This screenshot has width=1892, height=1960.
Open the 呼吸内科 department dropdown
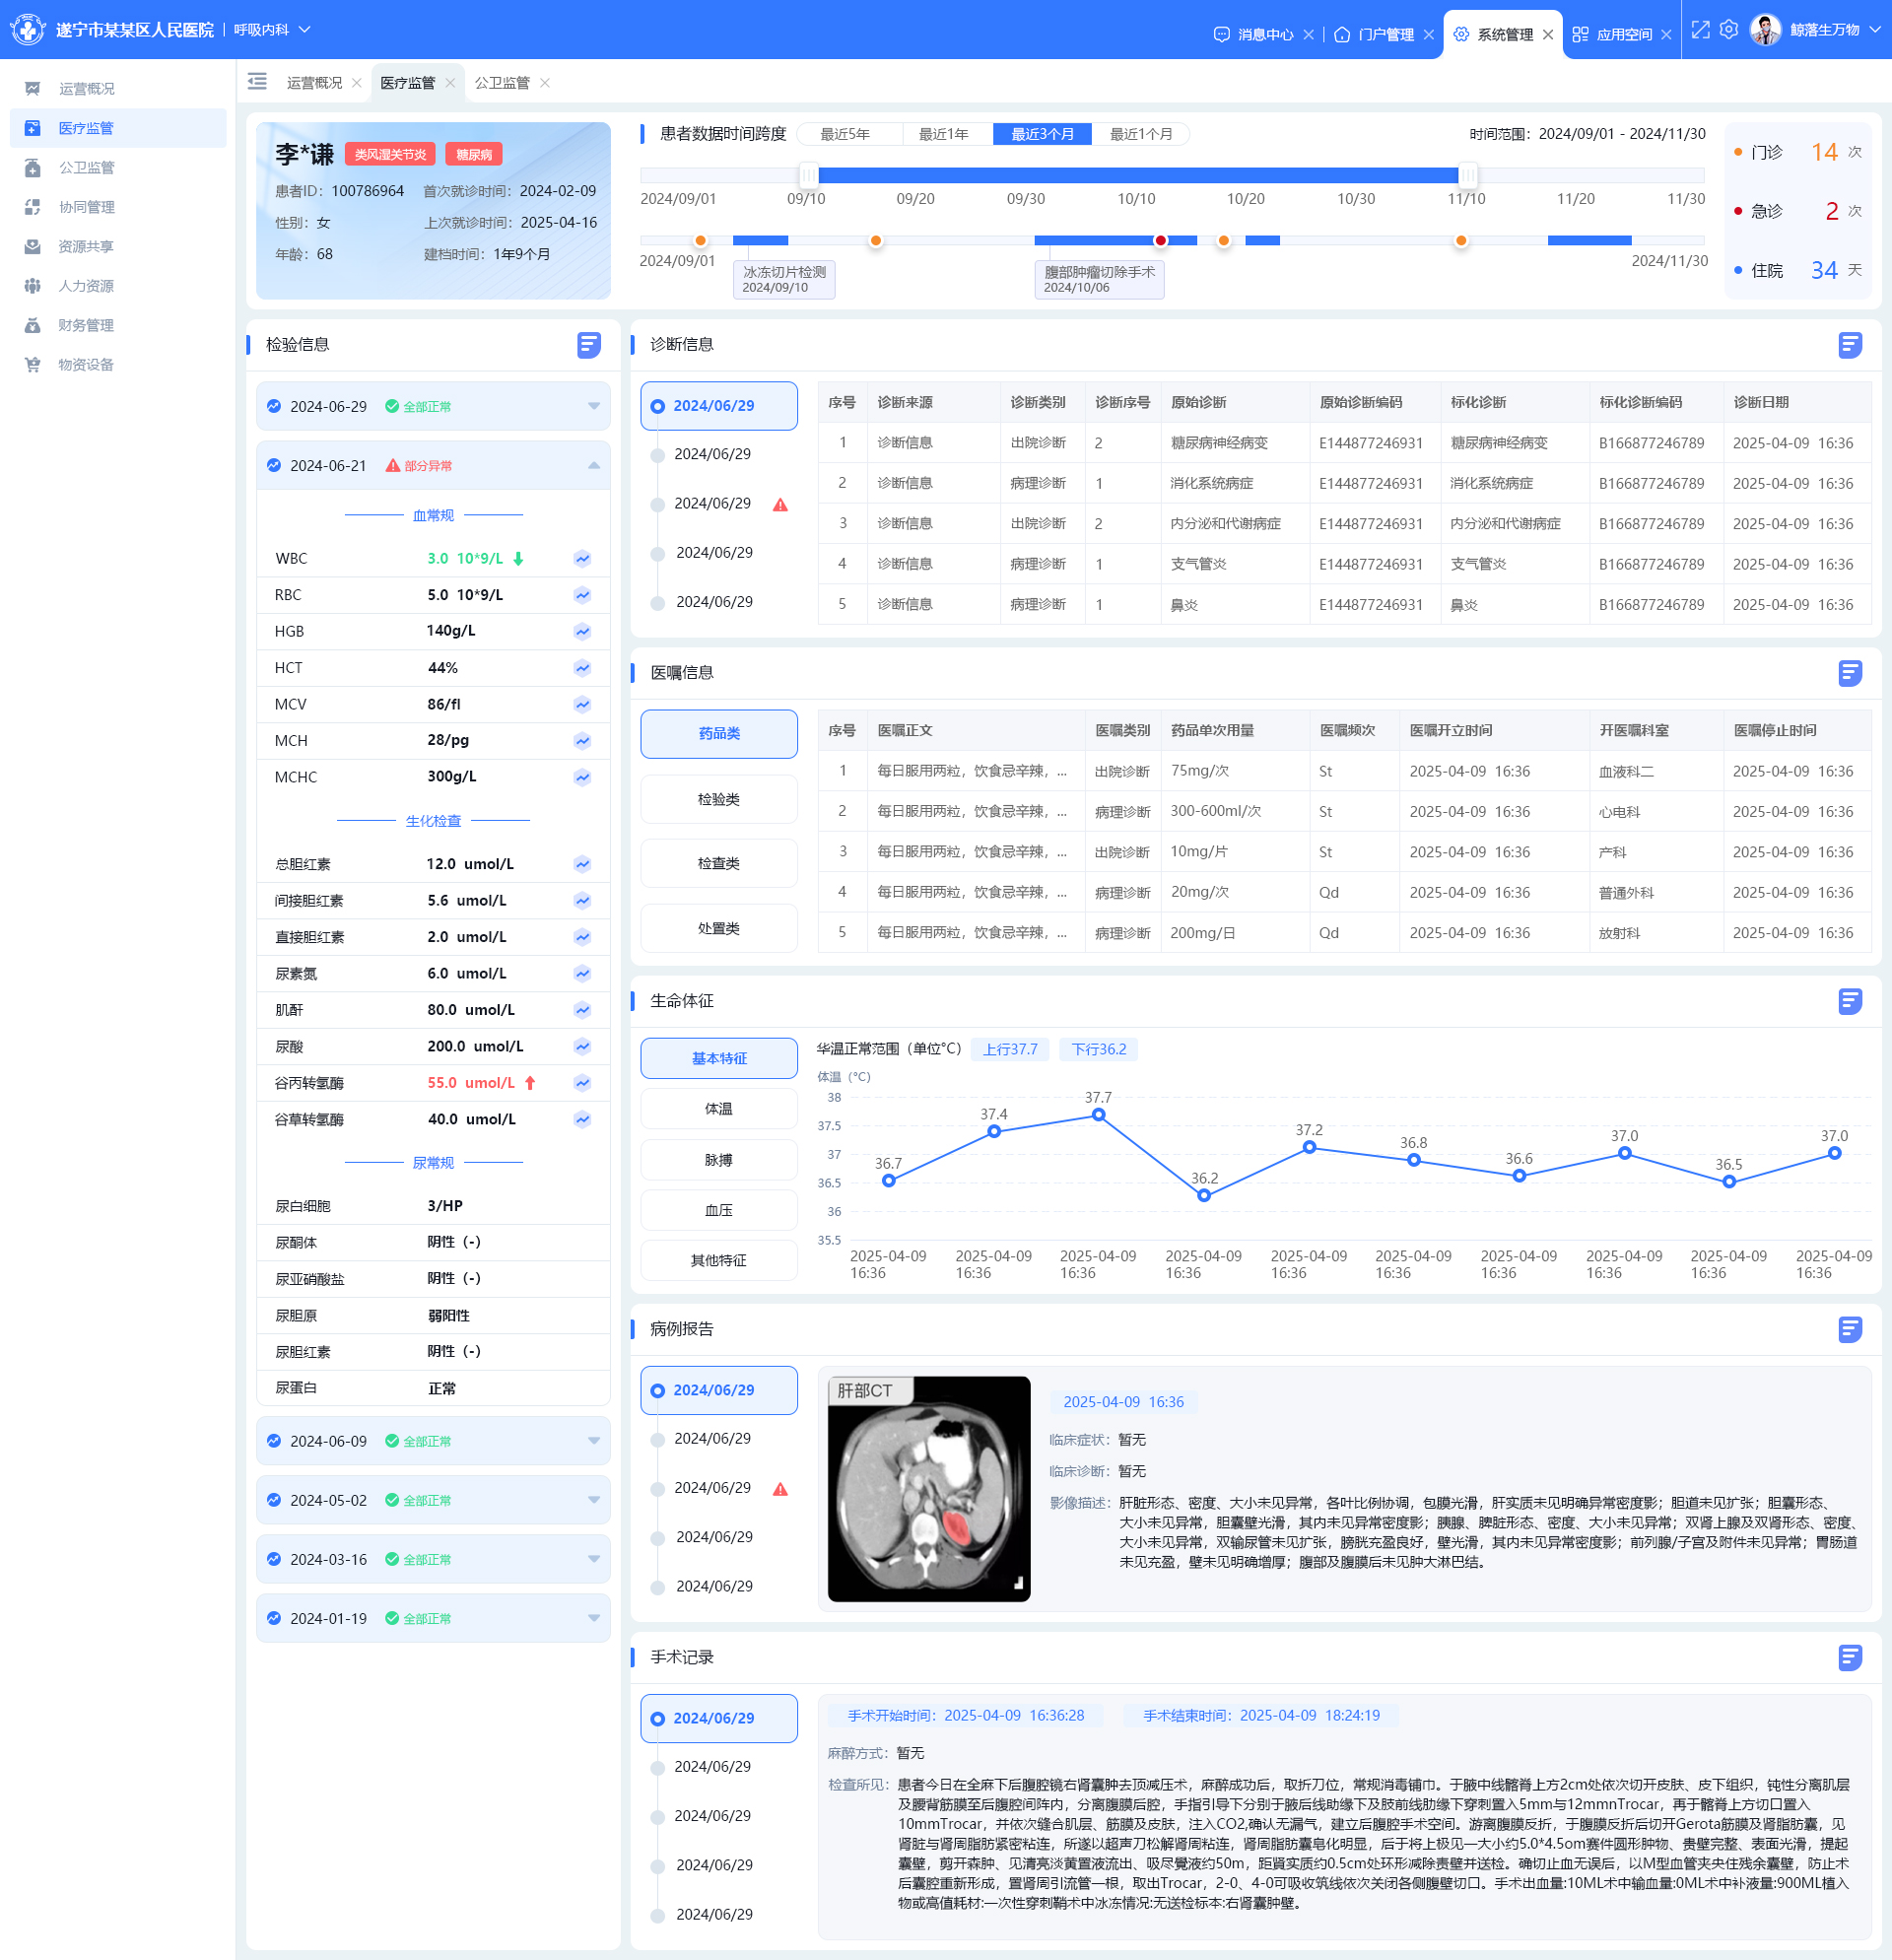point(272,30)
